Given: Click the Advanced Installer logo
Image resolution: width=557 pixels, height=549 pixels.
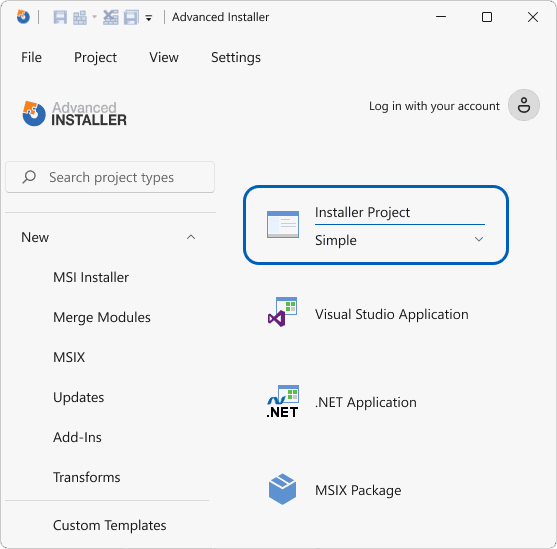Looking at the screenshot, I should pos(75,113).
